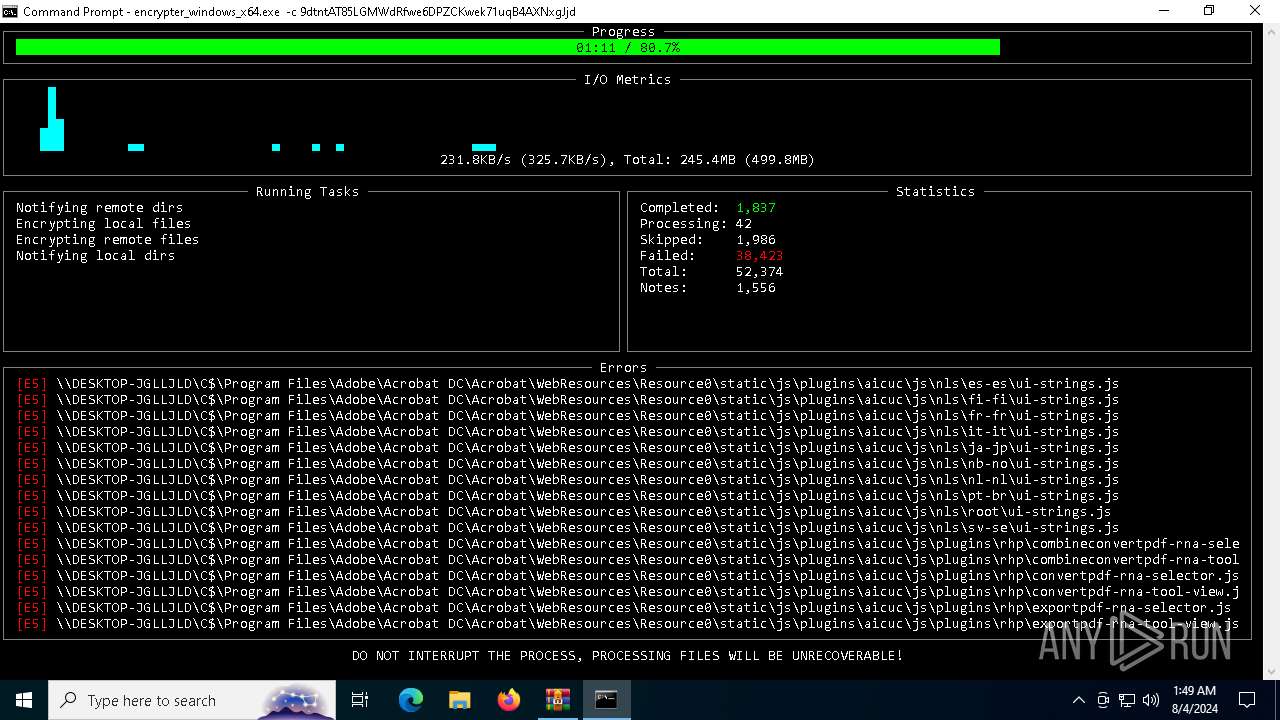Show hidden system tray icons

pos(1078,700)
